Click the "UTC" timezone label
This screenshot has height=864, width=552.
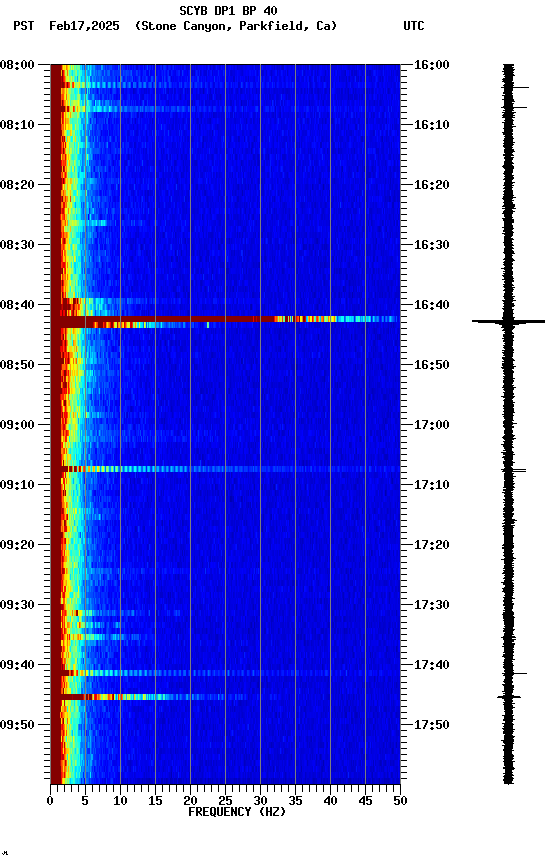tap(414, 26)
